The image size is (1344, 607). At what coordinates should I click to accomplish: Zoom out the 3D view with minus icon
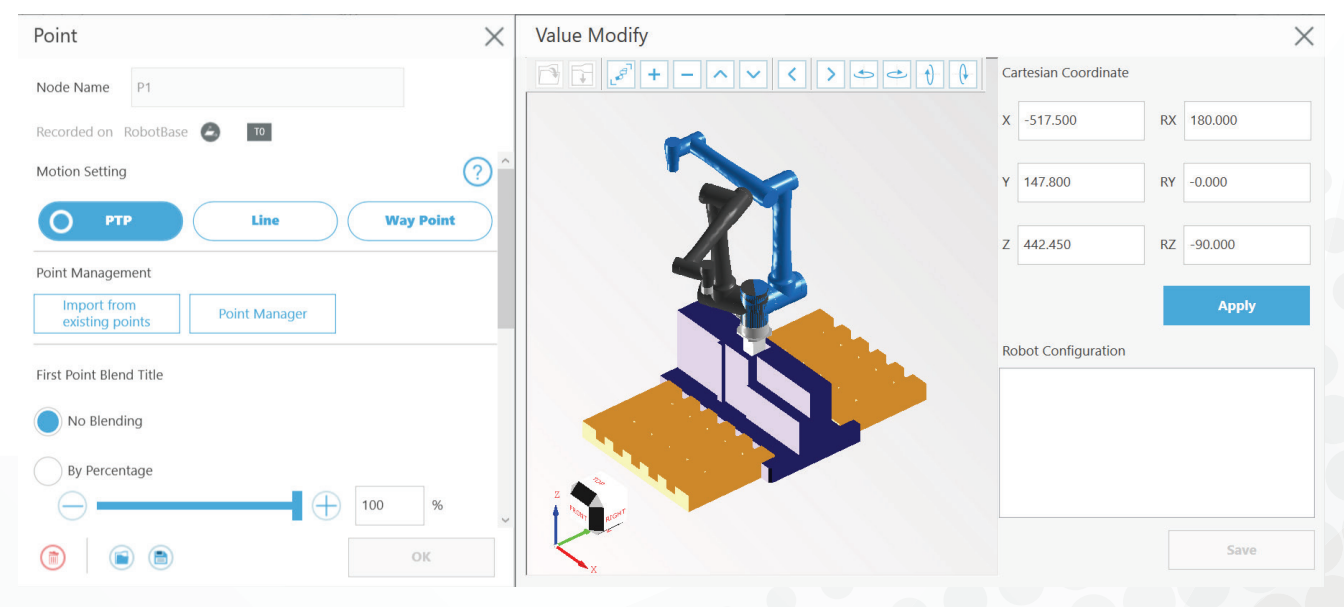(x=687, y=75)
